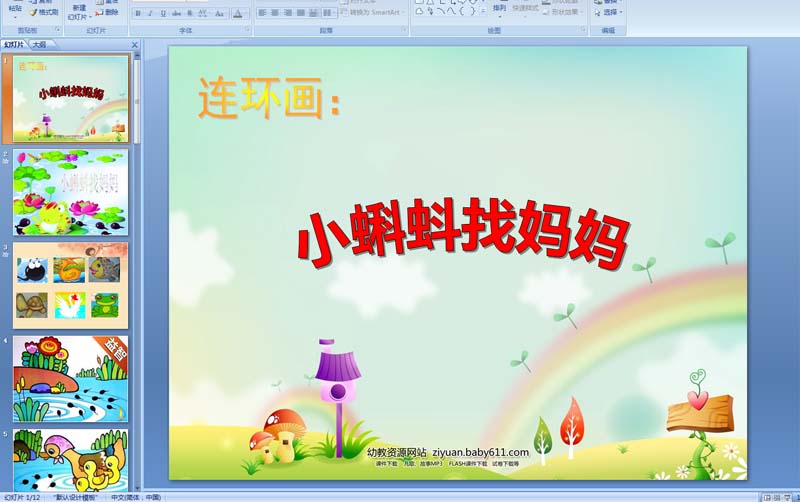Open Quick Styles (快速样式) dropdown
The image size is (800, 502).
(x=525, y=10)
